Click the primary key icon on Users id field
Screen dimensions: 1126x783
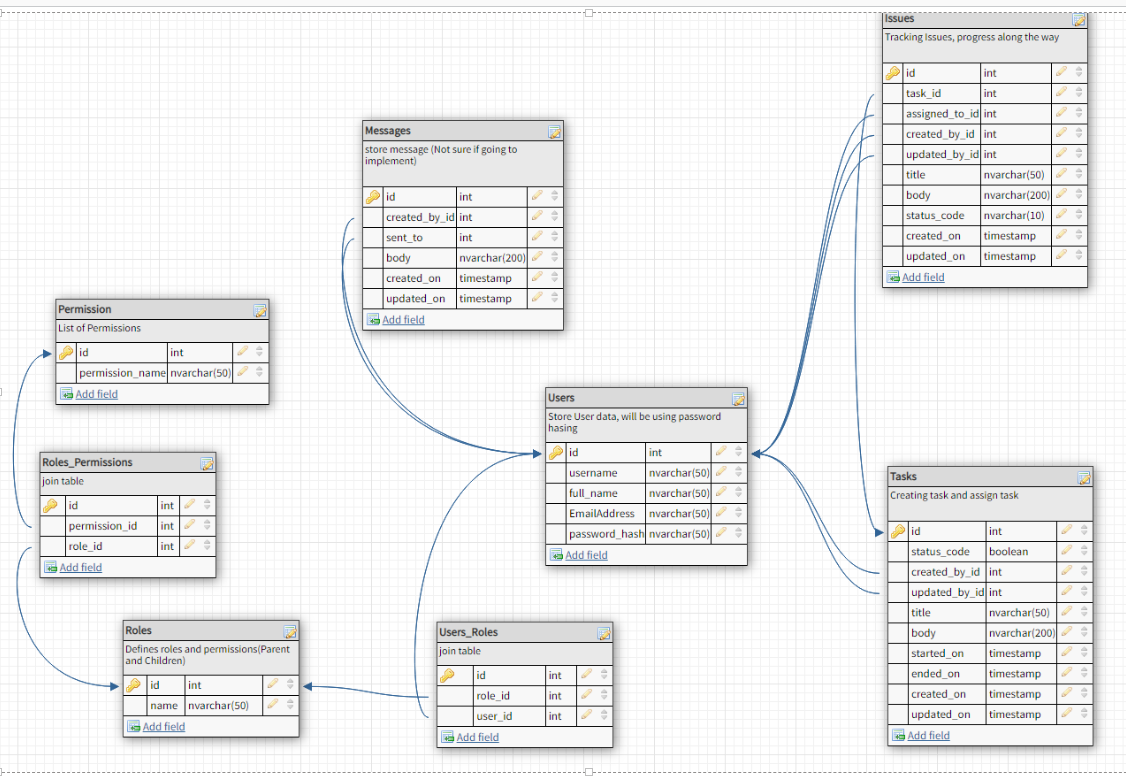[x=556, y=452]
